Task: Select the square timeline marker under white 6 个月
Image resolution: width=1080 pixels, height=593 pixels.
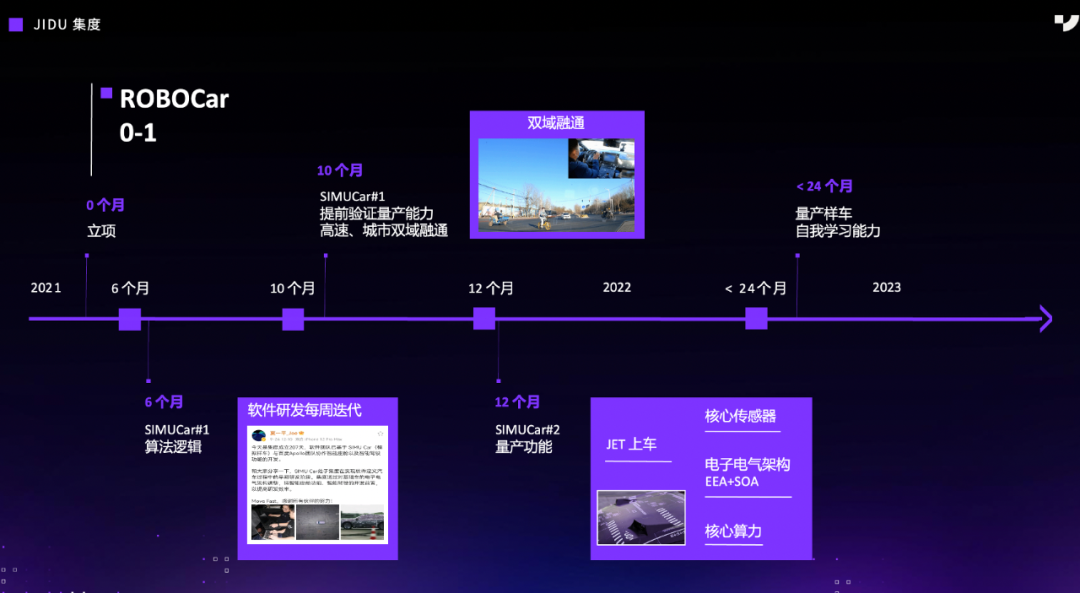Action: tap(129, 319)
